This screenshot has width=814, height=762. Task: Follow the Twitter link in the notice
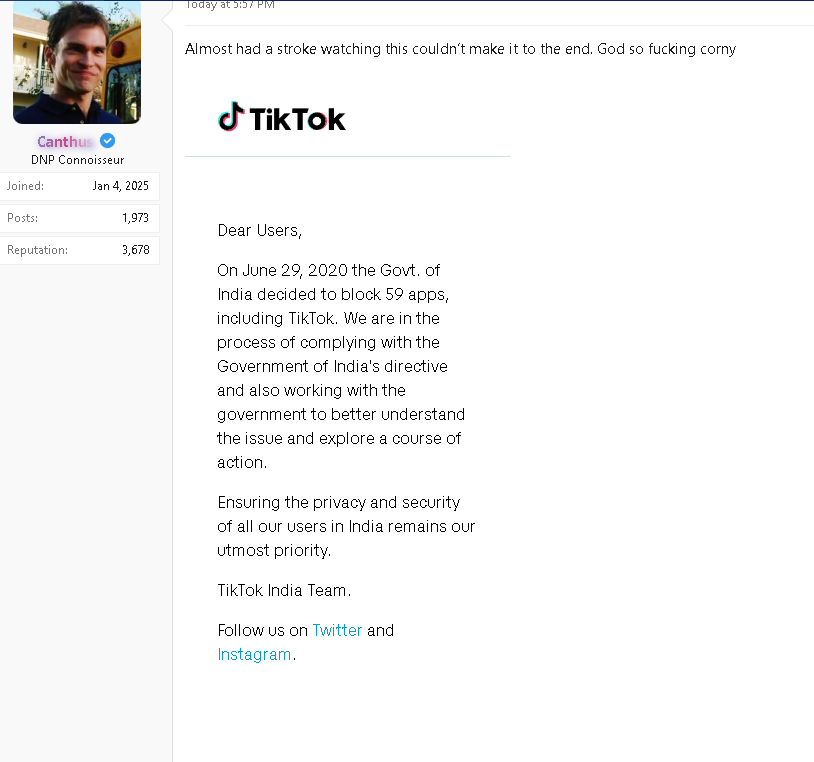[x=337, y=630]
